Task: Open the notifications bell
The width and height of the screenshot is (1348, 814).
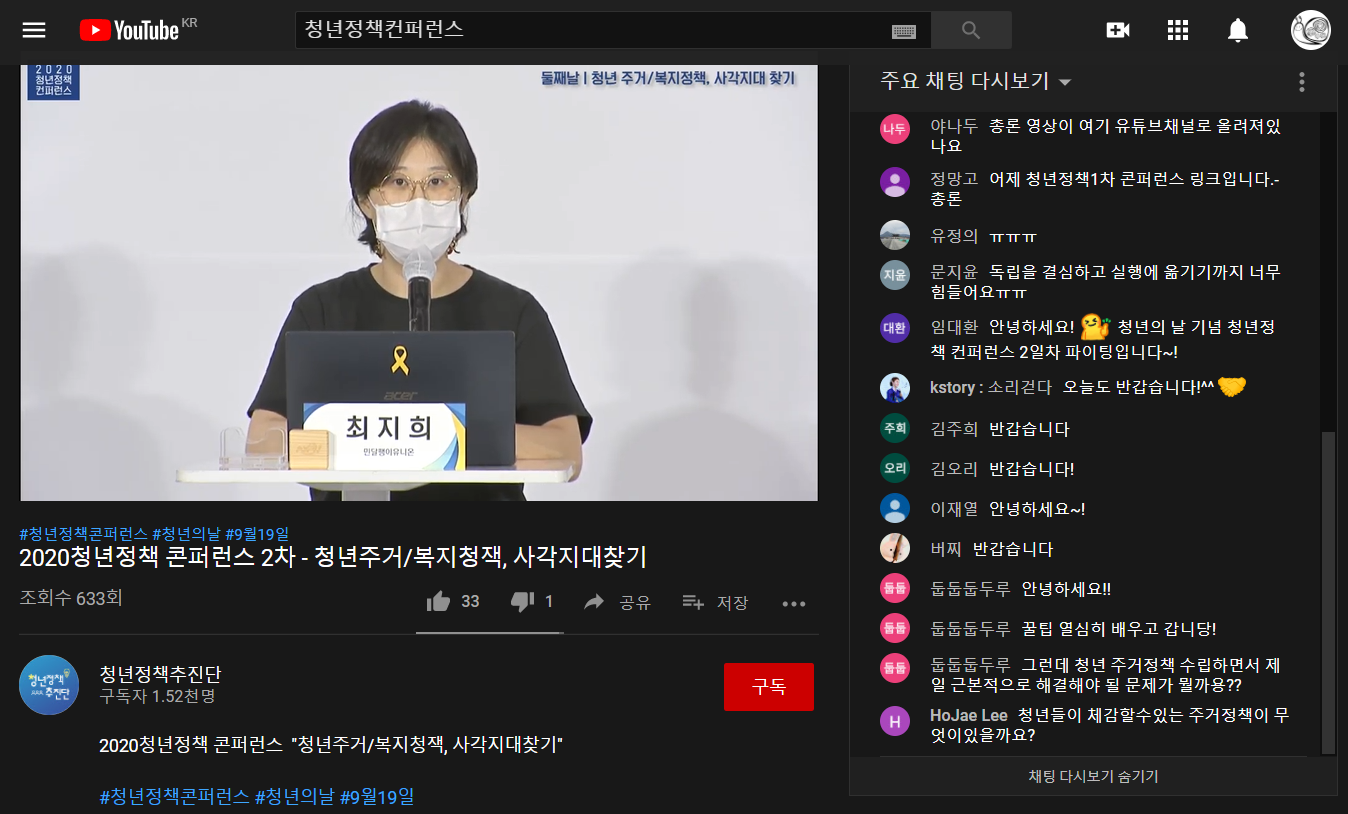Action: click(x=1238, y=30)
